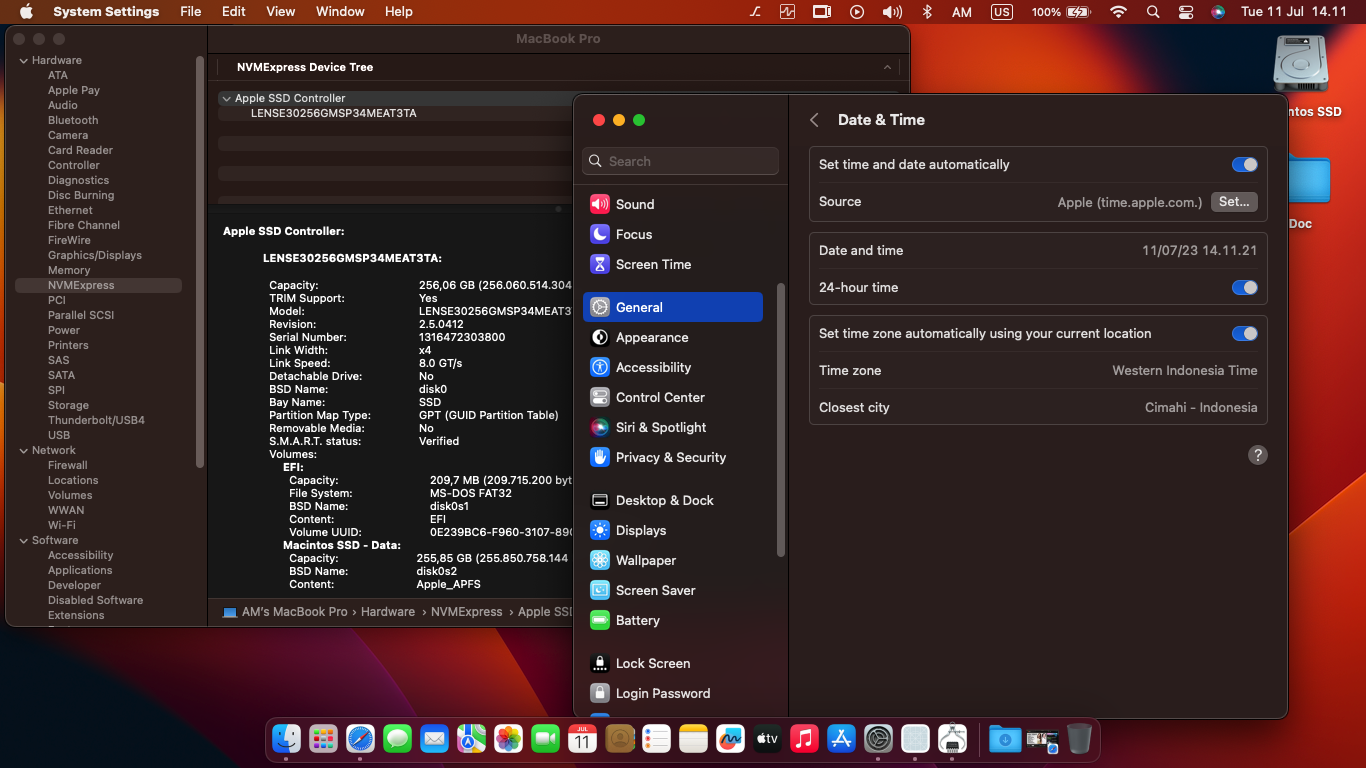Select Focus in the settings sidebar

click(x=634, y=234)
